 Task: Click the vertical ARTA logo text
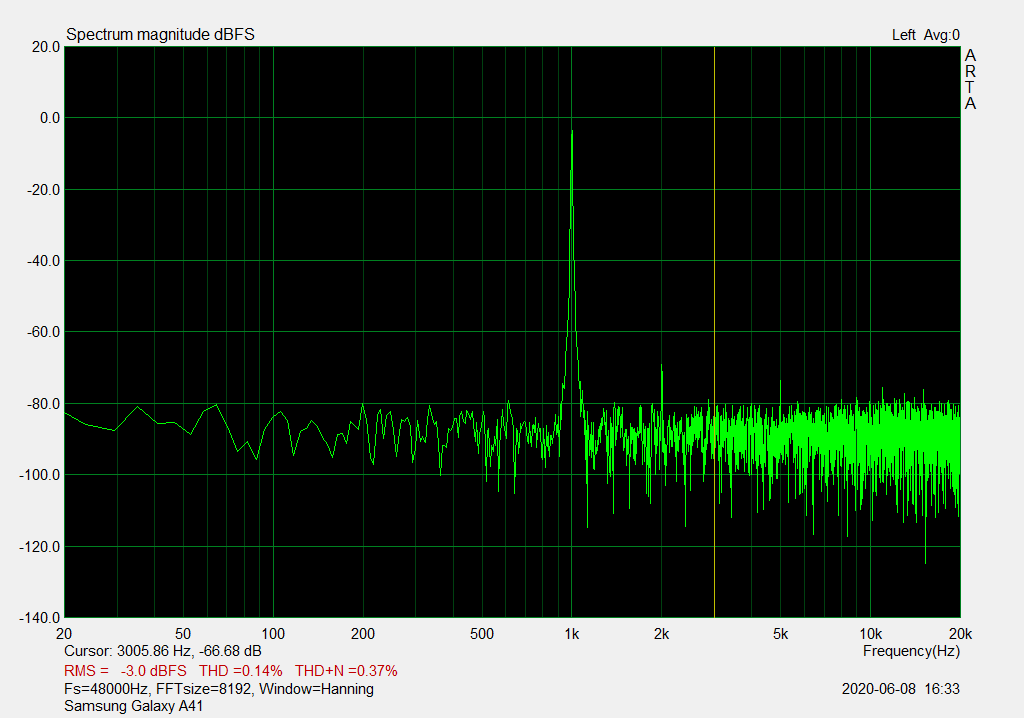[x=970, y=80]
